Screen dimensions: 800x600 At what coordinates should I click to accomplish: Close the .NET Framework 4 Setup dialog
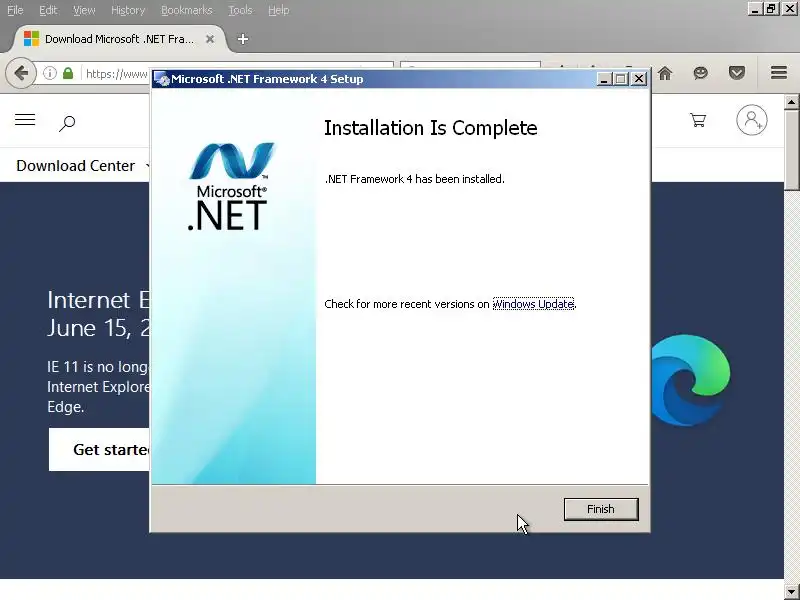click(x=639, y=79)
